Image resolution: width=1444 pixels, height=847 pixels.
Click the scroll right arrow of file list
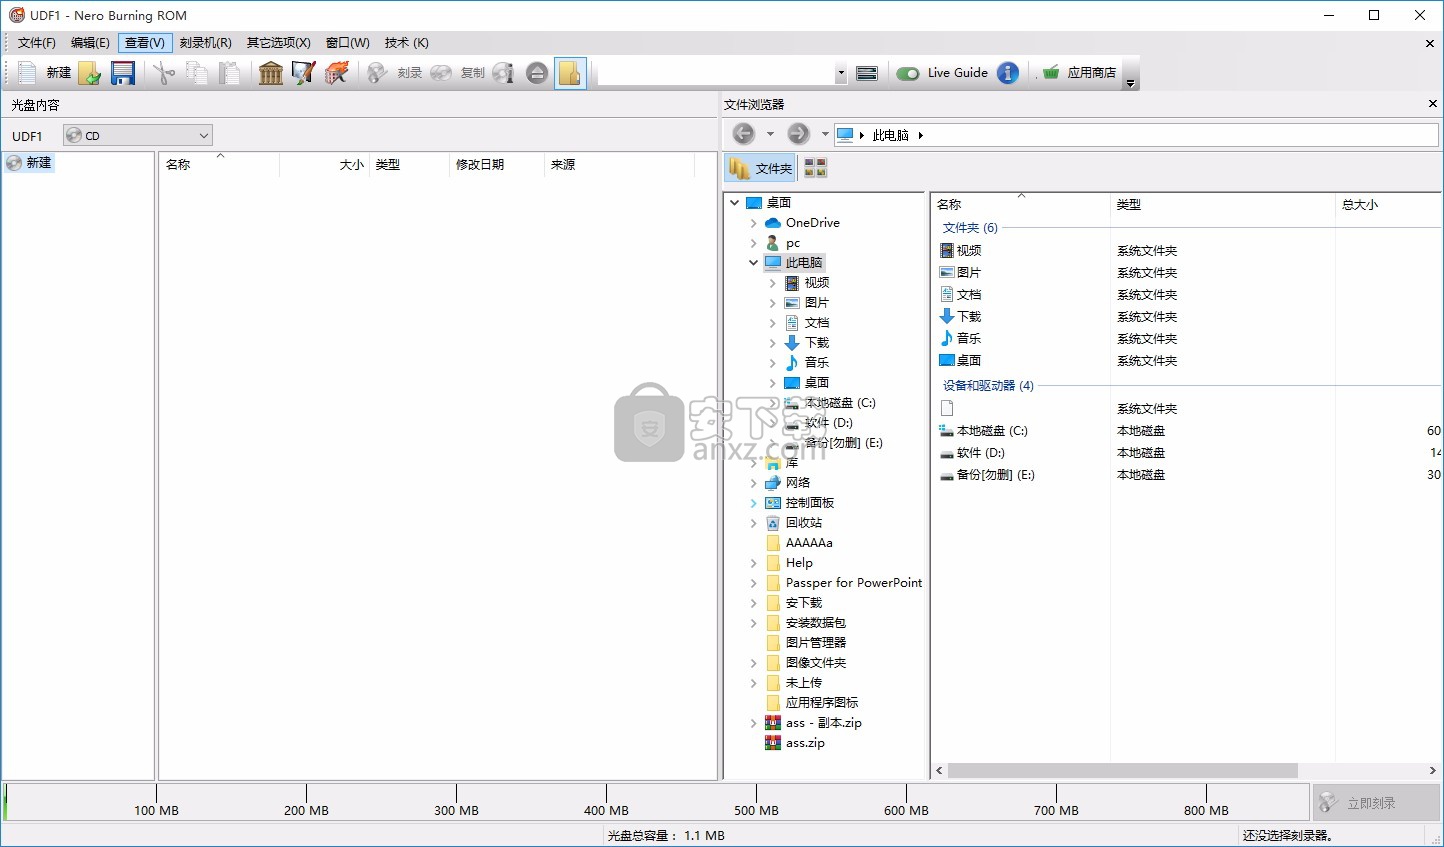click(x=1432, y=771)
